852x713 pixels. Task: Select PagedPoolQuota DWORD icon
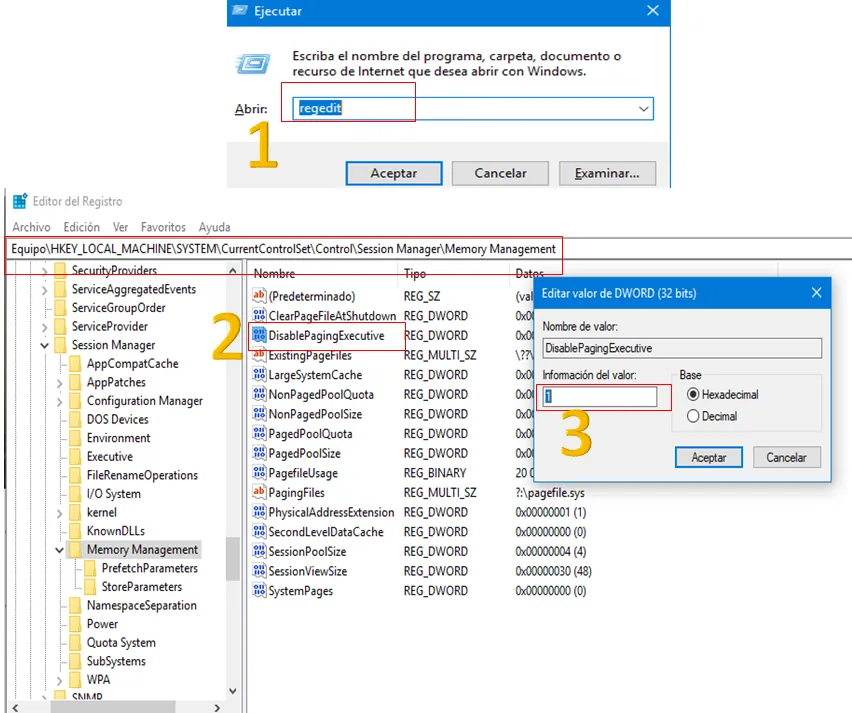tap(259, 433)
